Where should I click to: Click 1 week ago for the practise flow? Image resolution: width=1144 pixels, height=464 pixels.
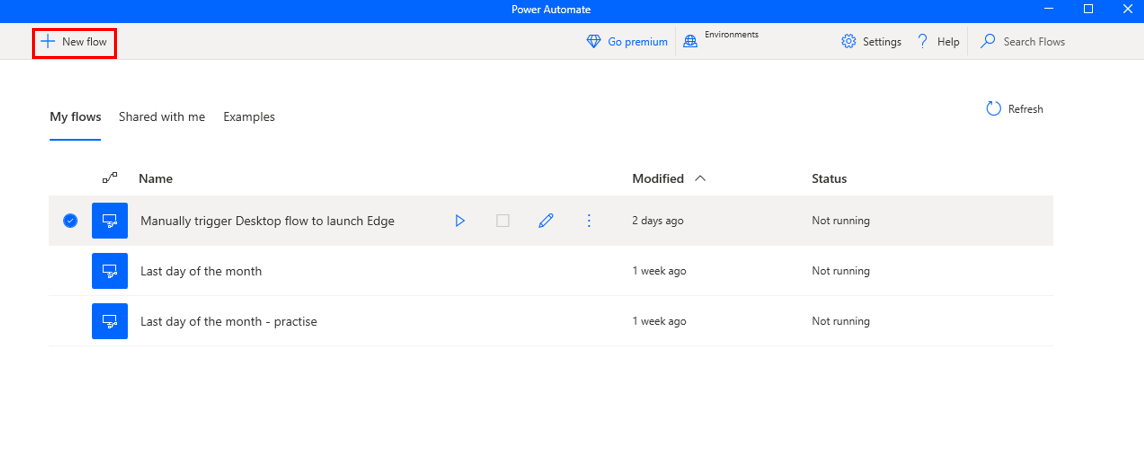[659, 322]
